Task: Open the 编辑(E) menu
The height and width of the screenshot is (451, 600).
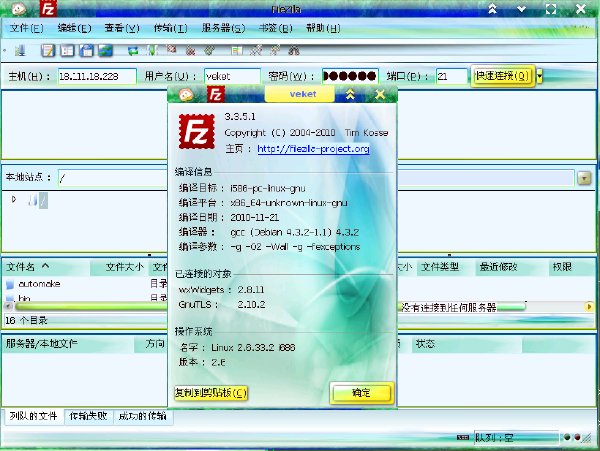Action: pos(75,28)
